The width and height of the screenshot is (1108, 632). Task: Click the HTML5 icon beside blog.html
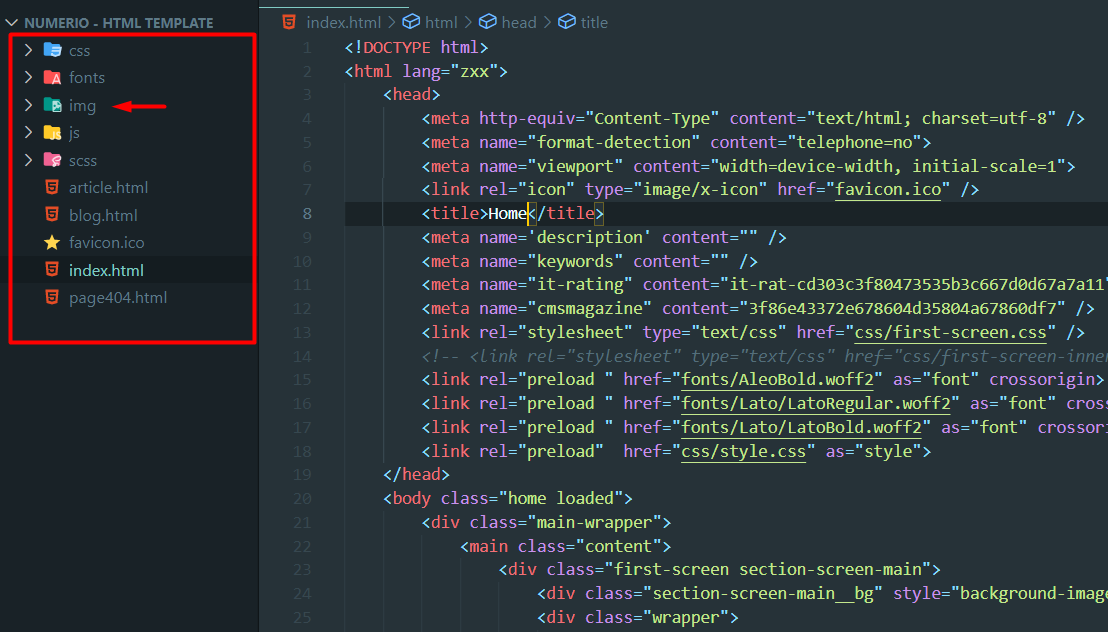pos(52,214)
